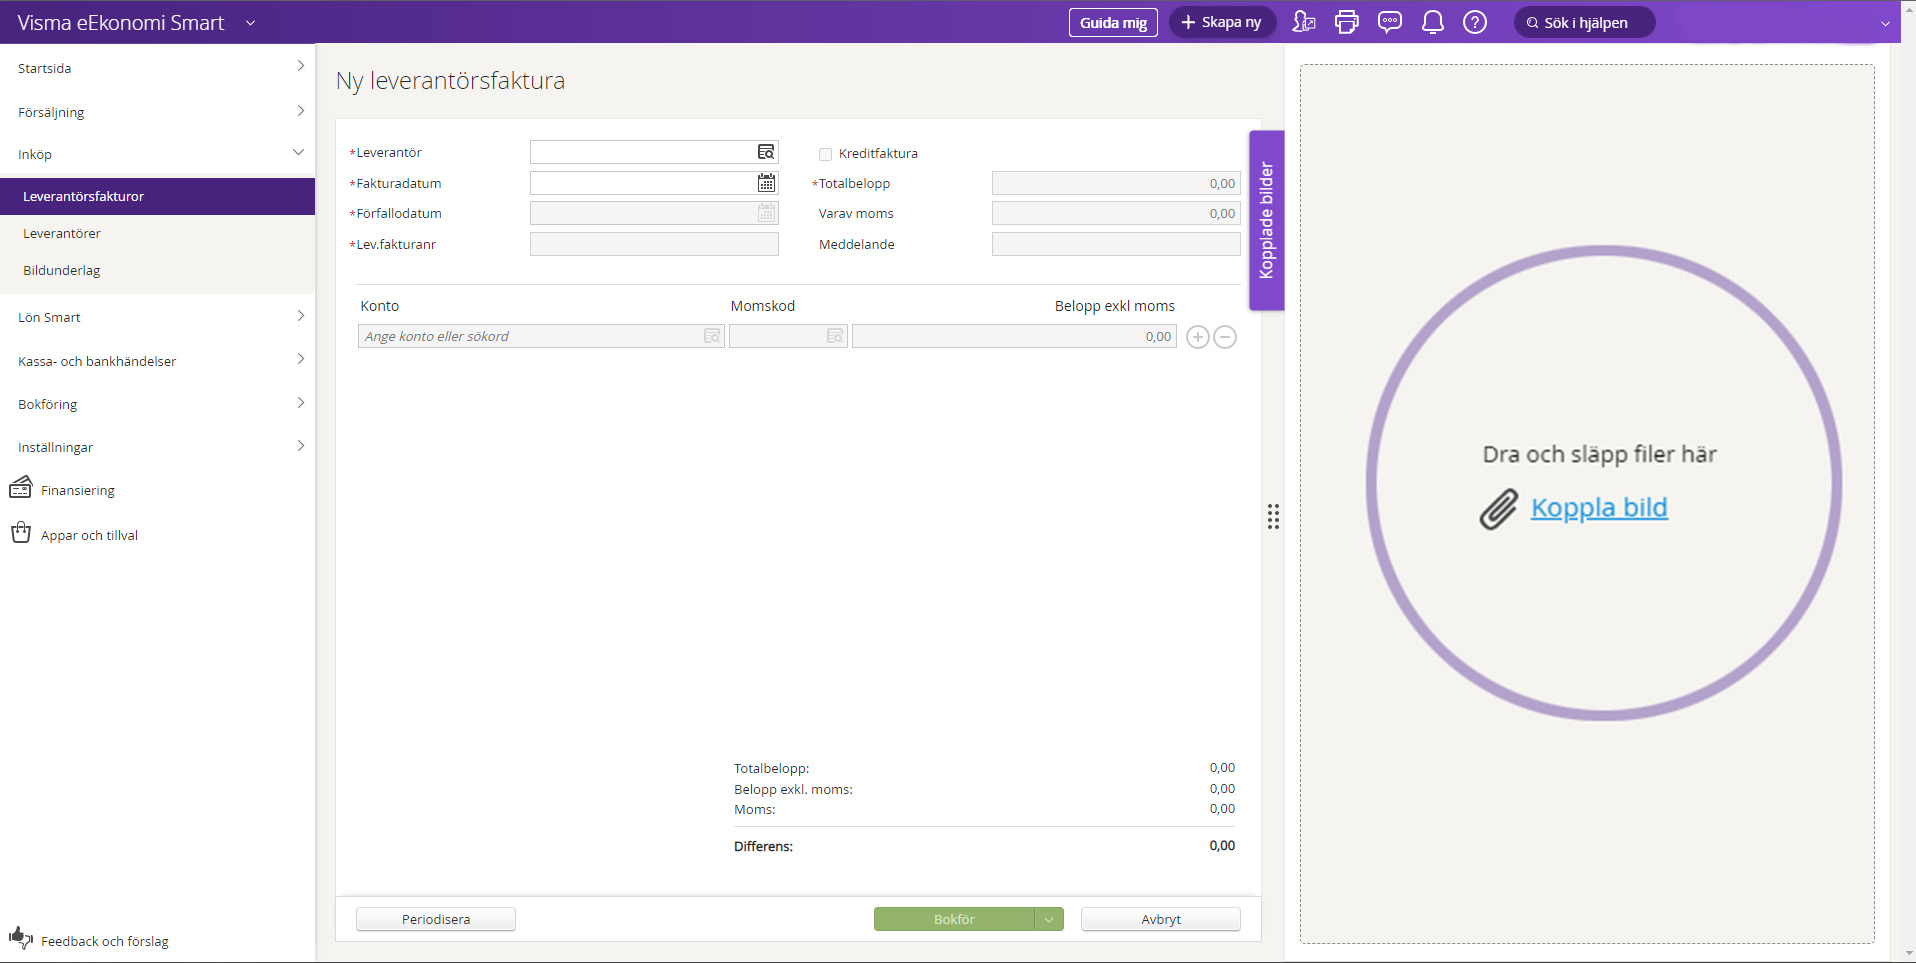Image resolution: width=1916 pixels, height=963 pixels.
Task: Click the green Bokför button
Action: click(954, 919)
